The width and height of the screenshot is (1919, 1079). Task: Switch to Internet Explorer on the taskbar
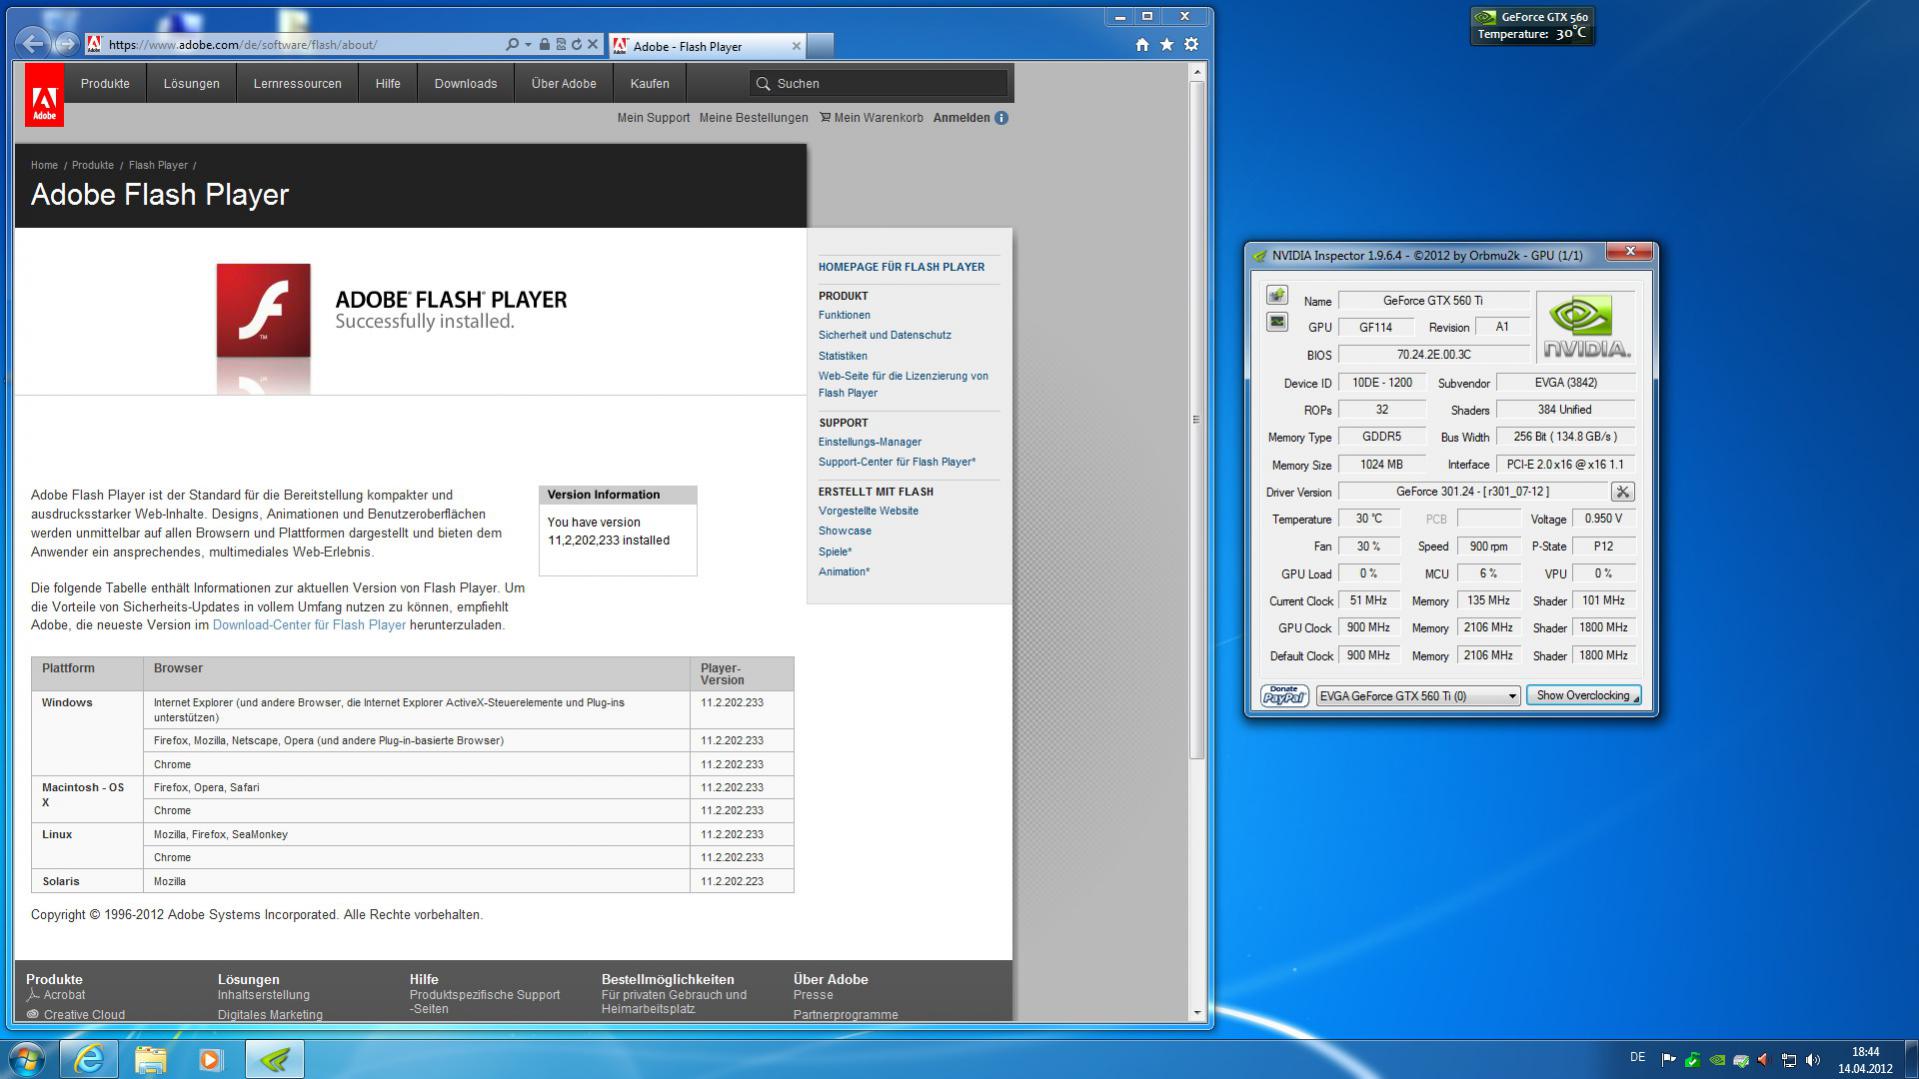pos(89,1059)
